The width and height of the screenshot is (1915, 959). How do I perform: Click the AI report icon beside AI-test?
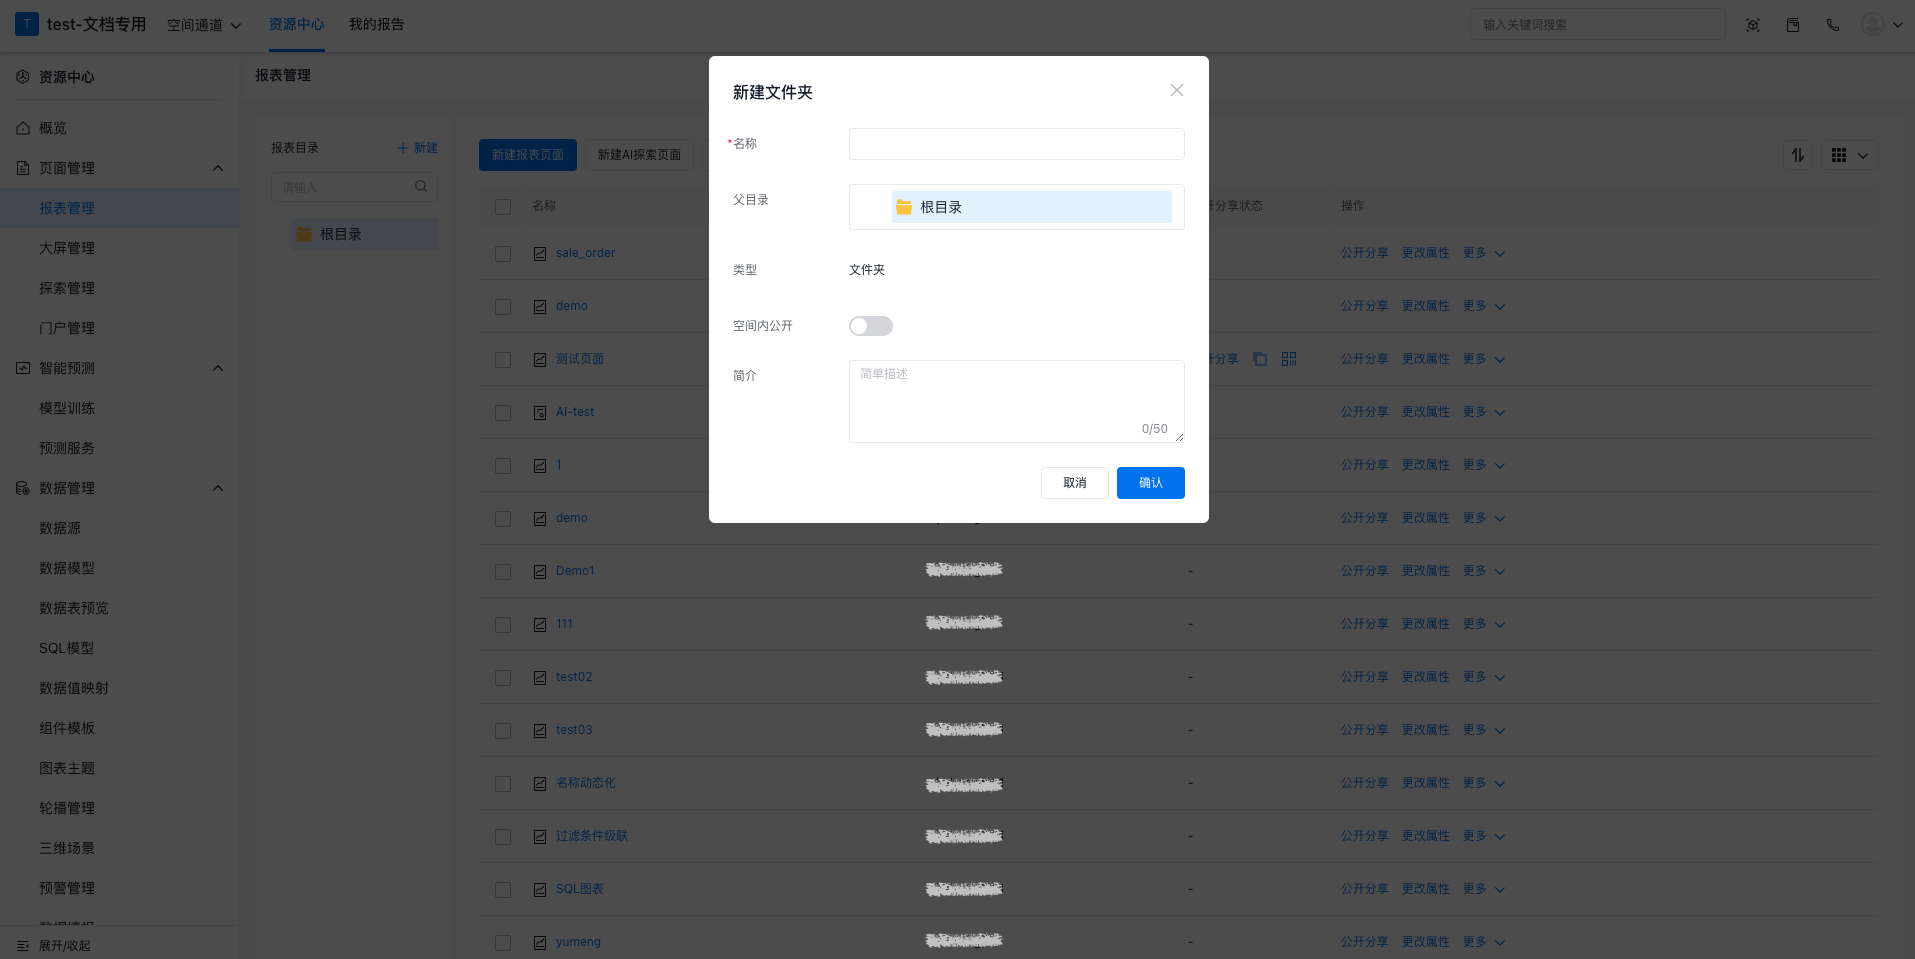540,413
